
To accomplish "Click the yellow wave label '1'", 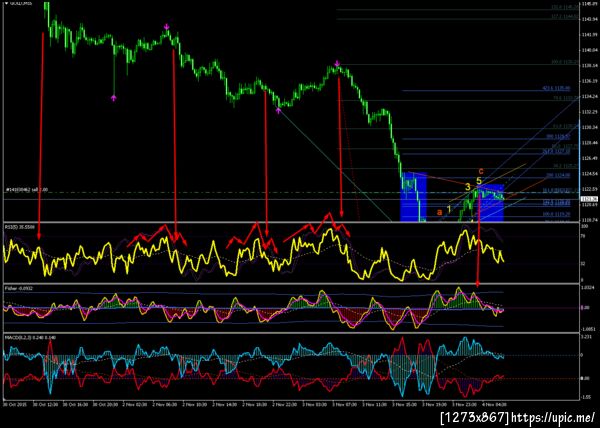I will (x=449, y=209).
